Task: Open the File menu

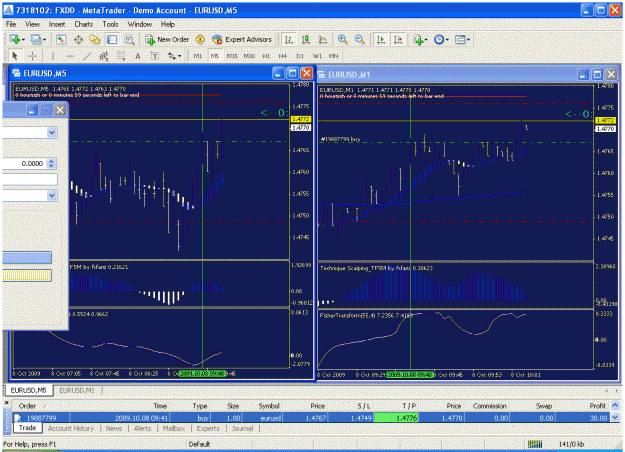Action: (x=11, y=24)
